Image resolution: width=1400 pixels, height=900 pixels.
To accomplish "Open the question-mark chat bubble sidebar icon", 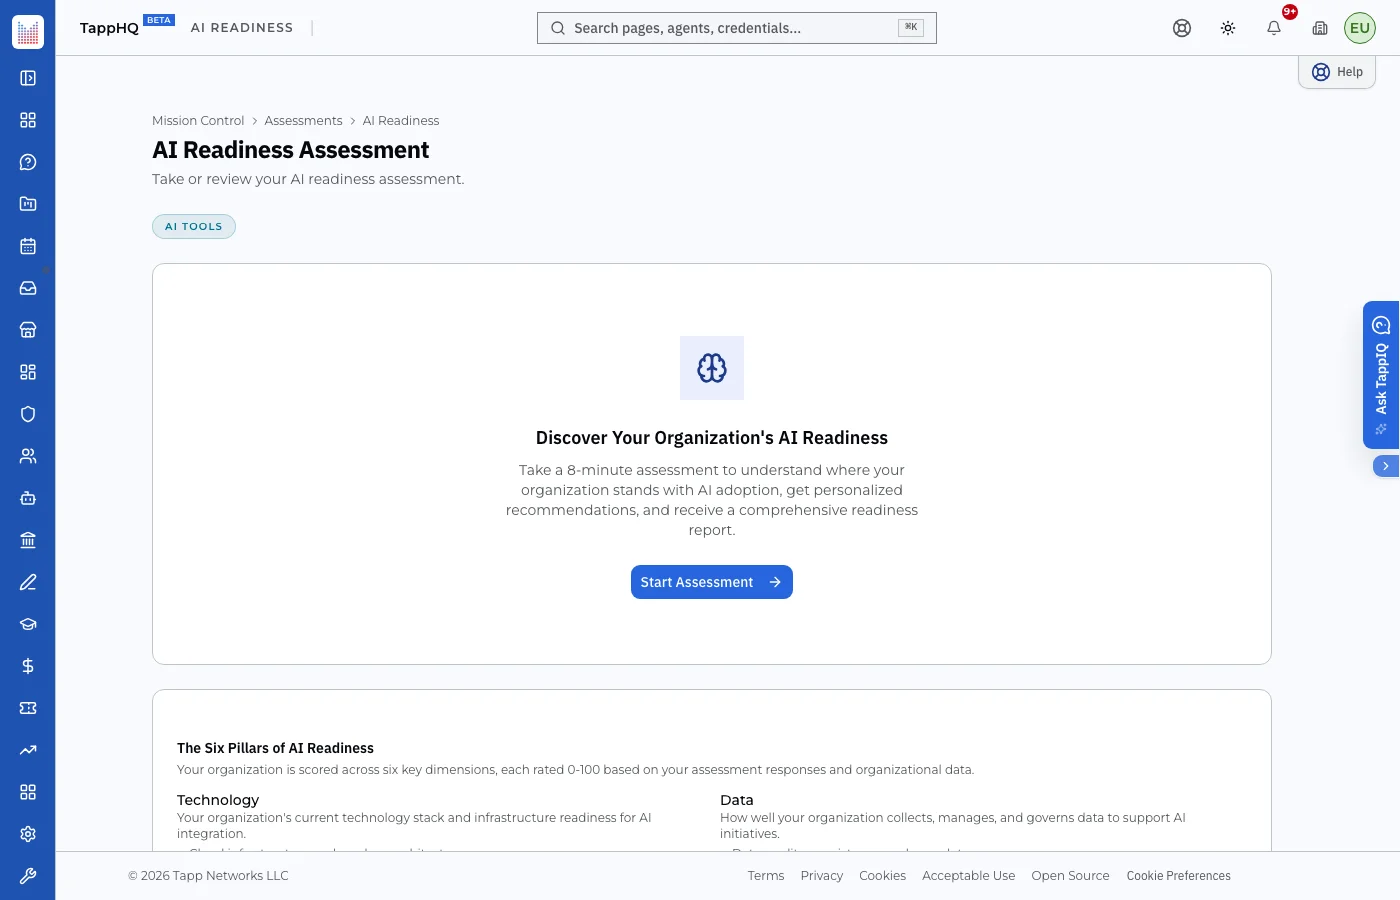I will tap(28, 162).
